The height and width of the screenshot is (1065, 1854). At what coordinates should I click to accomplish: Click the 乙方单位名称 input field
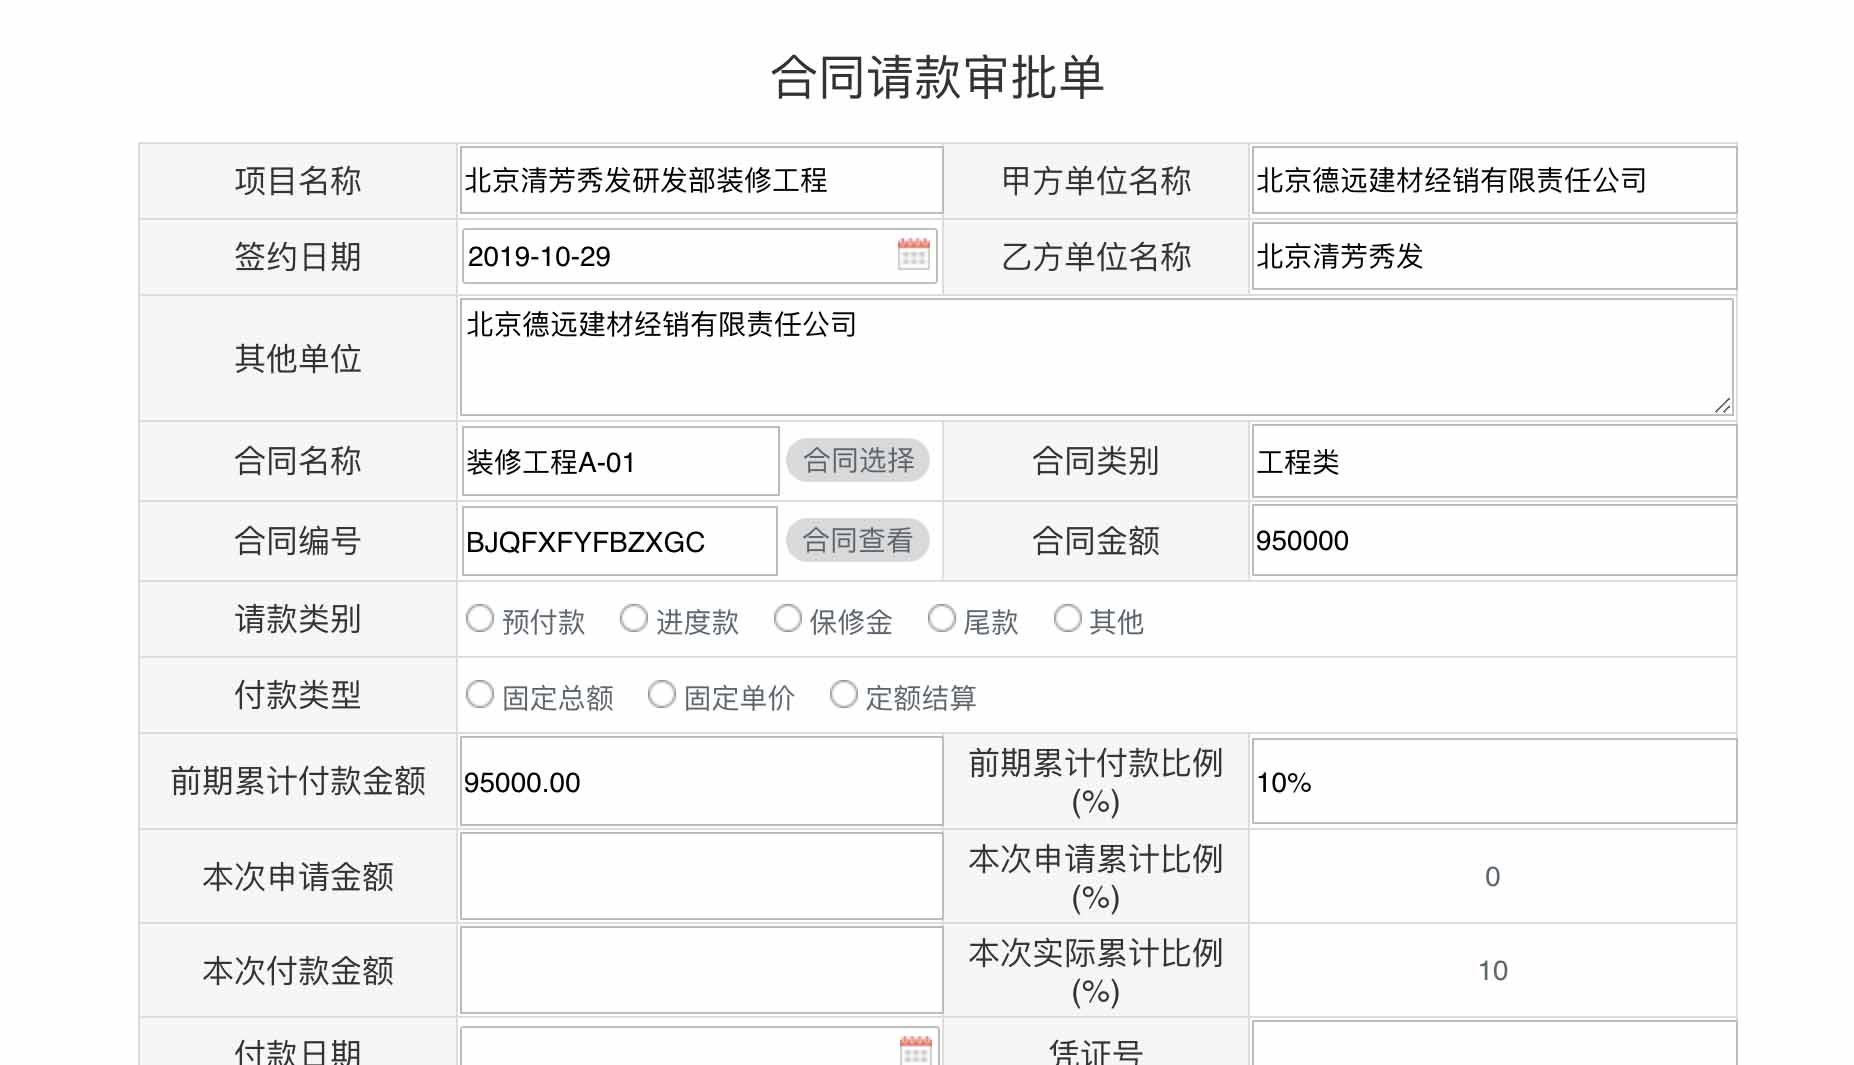[1492, 256]
